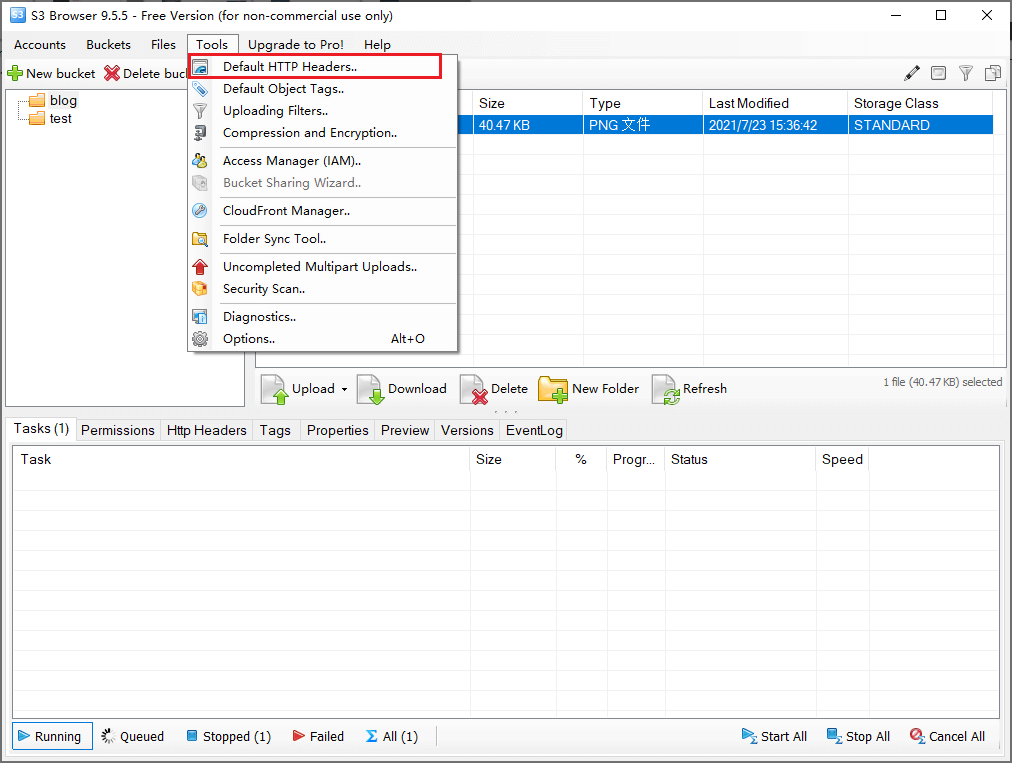This screenshot has width=1012, height=763.
Task: Click the Compression and Encryption icon
Action: point(200,133)
